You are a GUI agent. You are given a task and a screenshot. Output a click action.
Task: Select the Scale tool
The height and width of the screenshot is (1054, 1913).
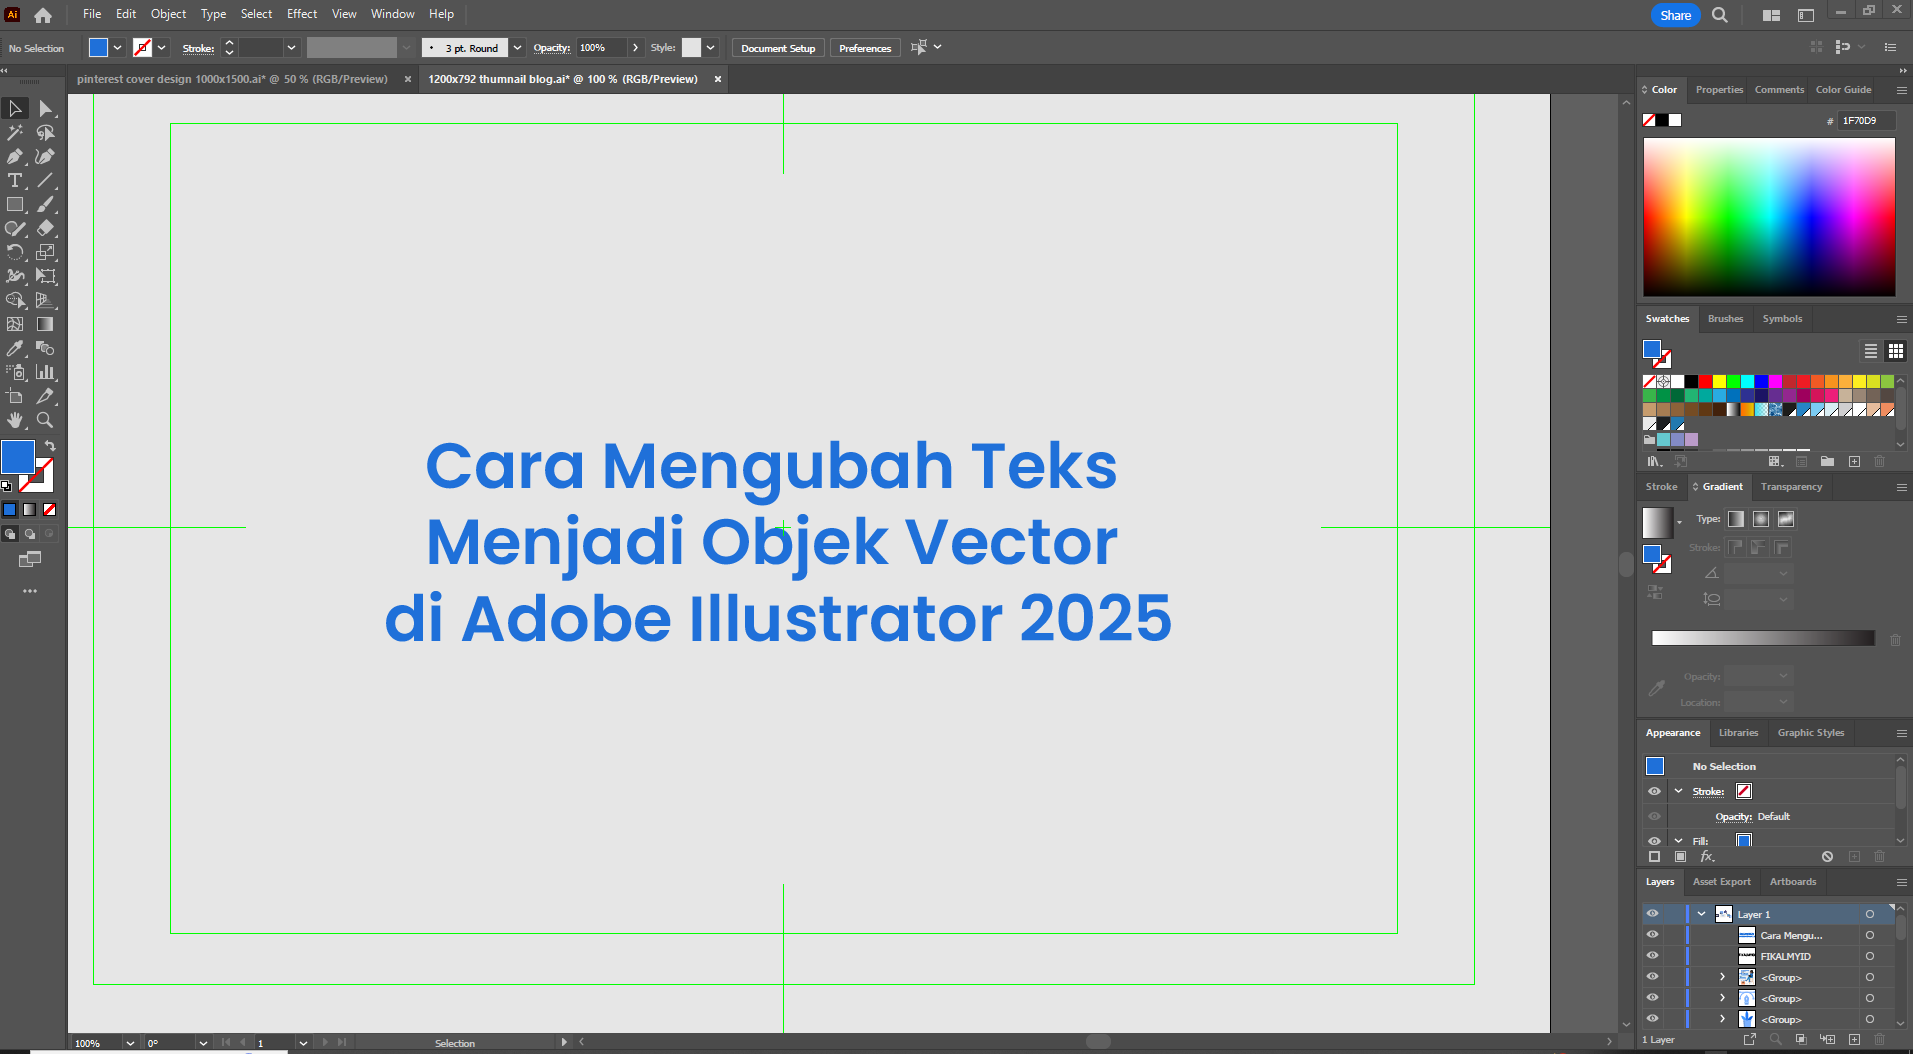45,252
